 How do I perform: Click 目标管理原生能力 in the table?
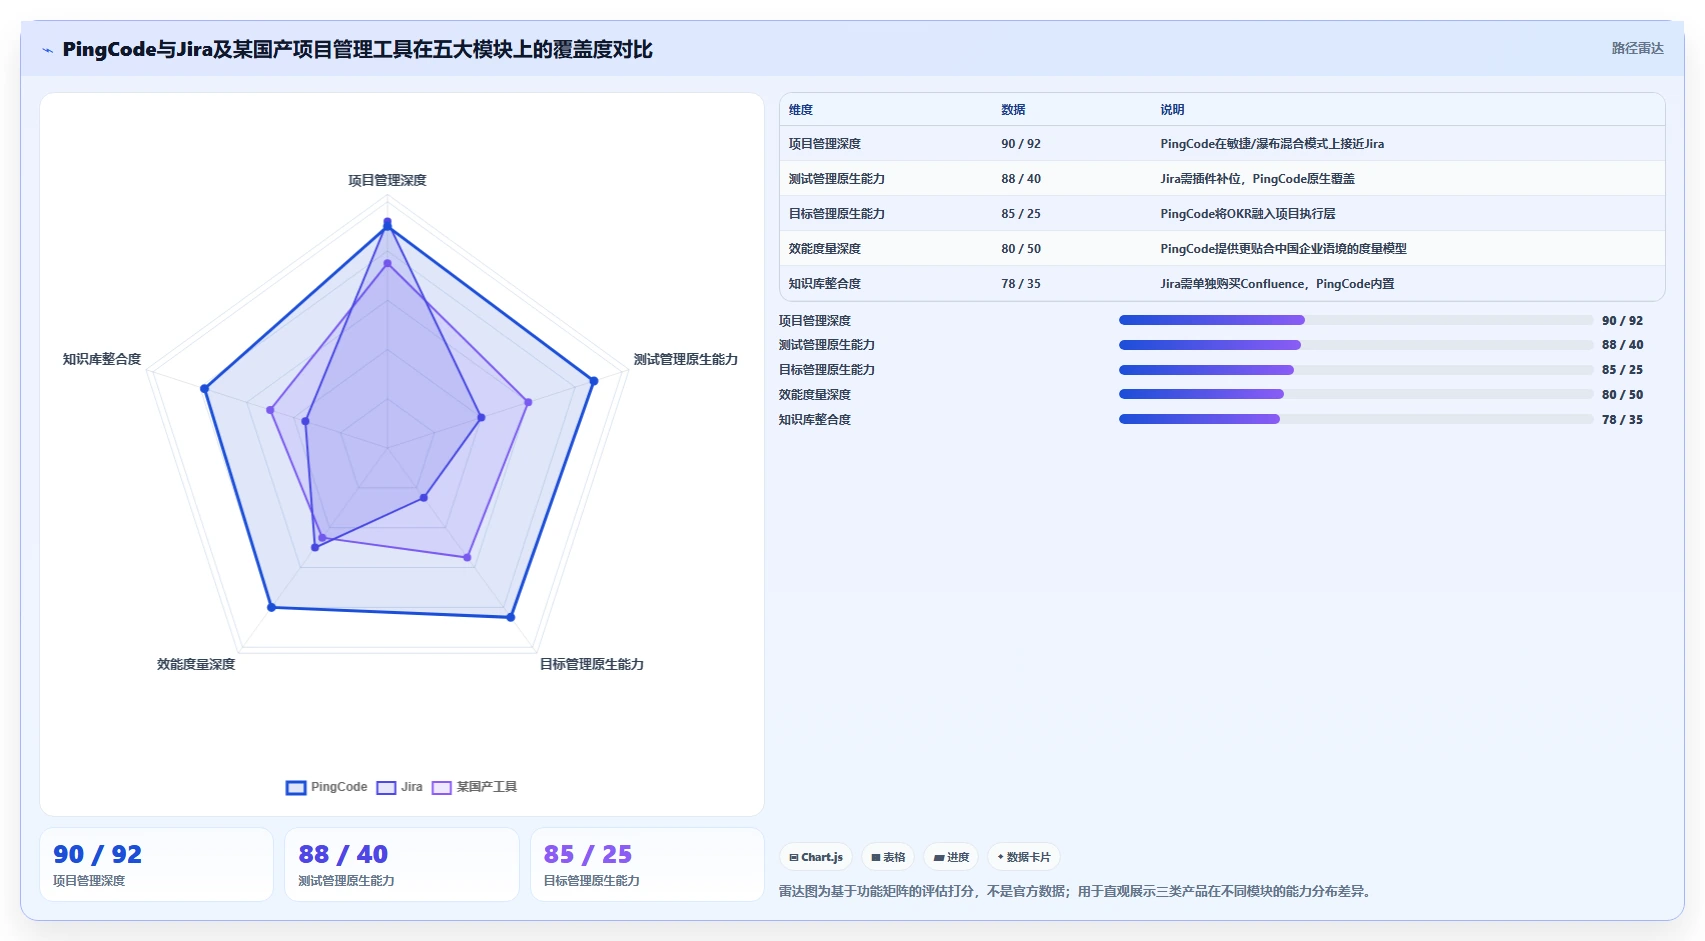tap(837, 214)
